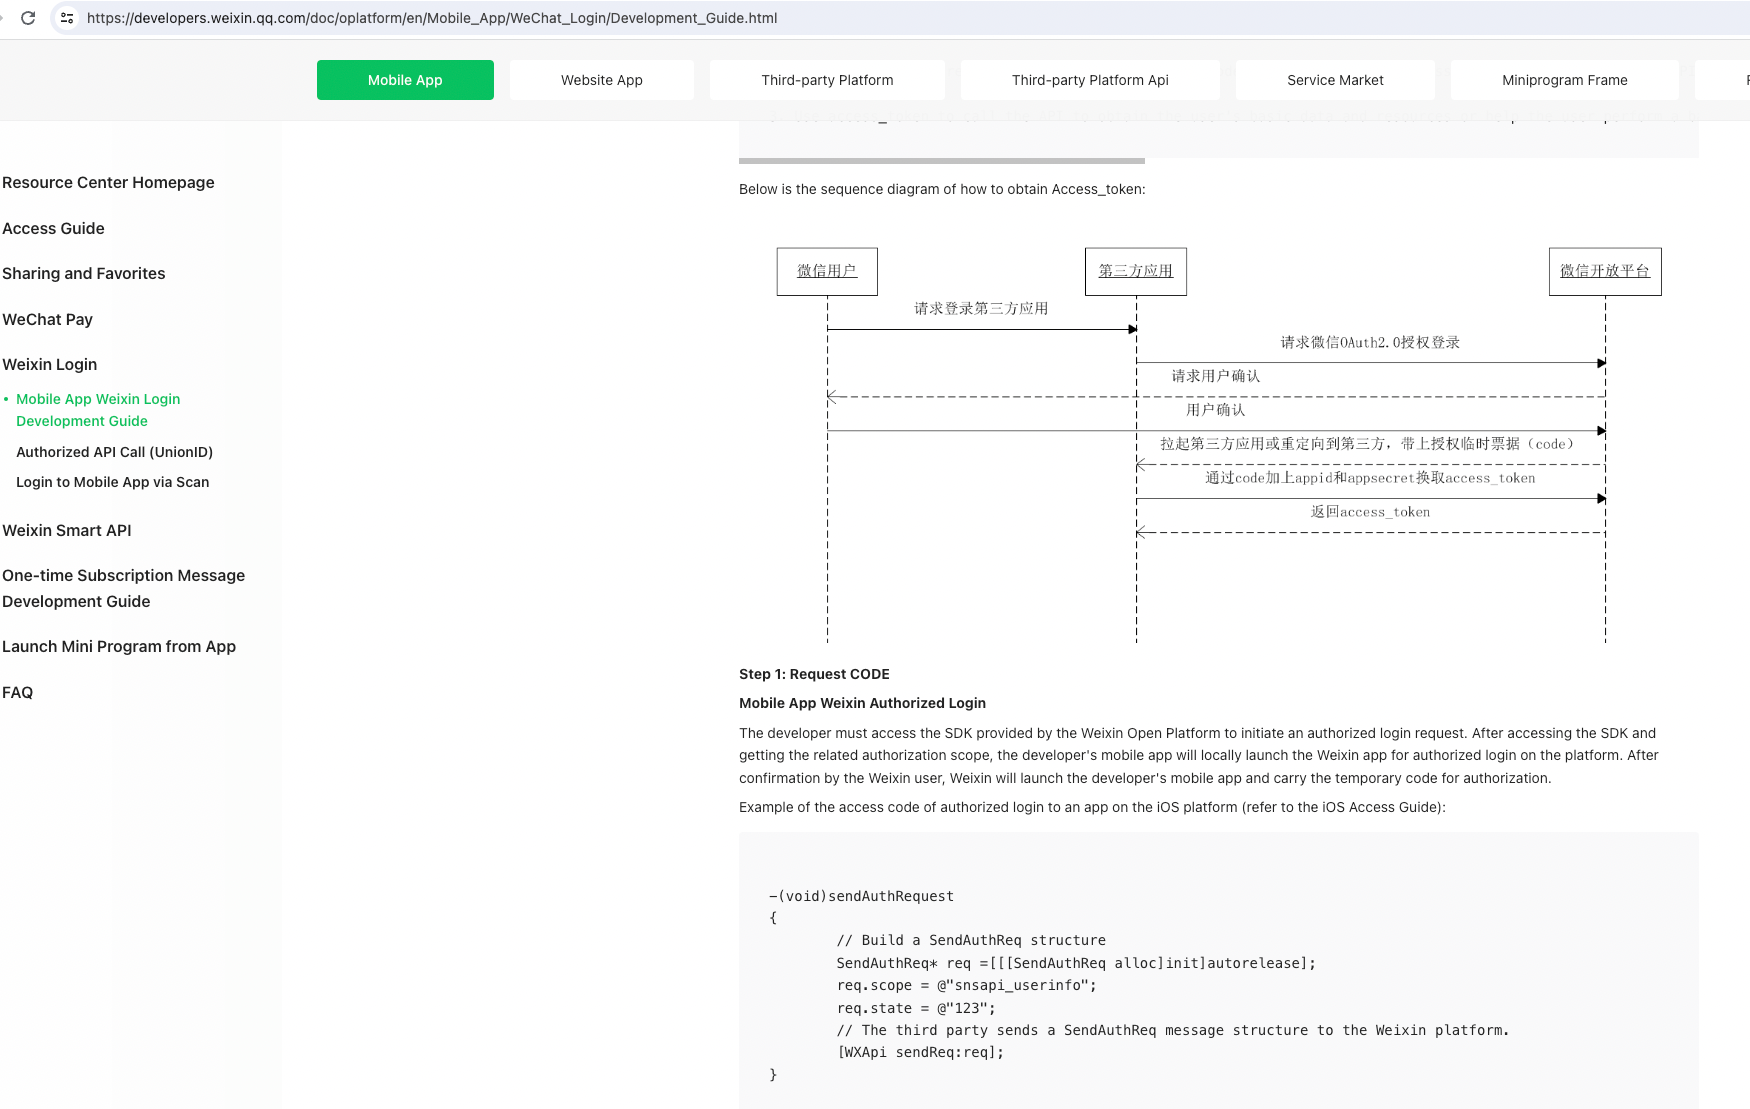
Task: Open the Third-party Platform tab
Action: (827, 80)
